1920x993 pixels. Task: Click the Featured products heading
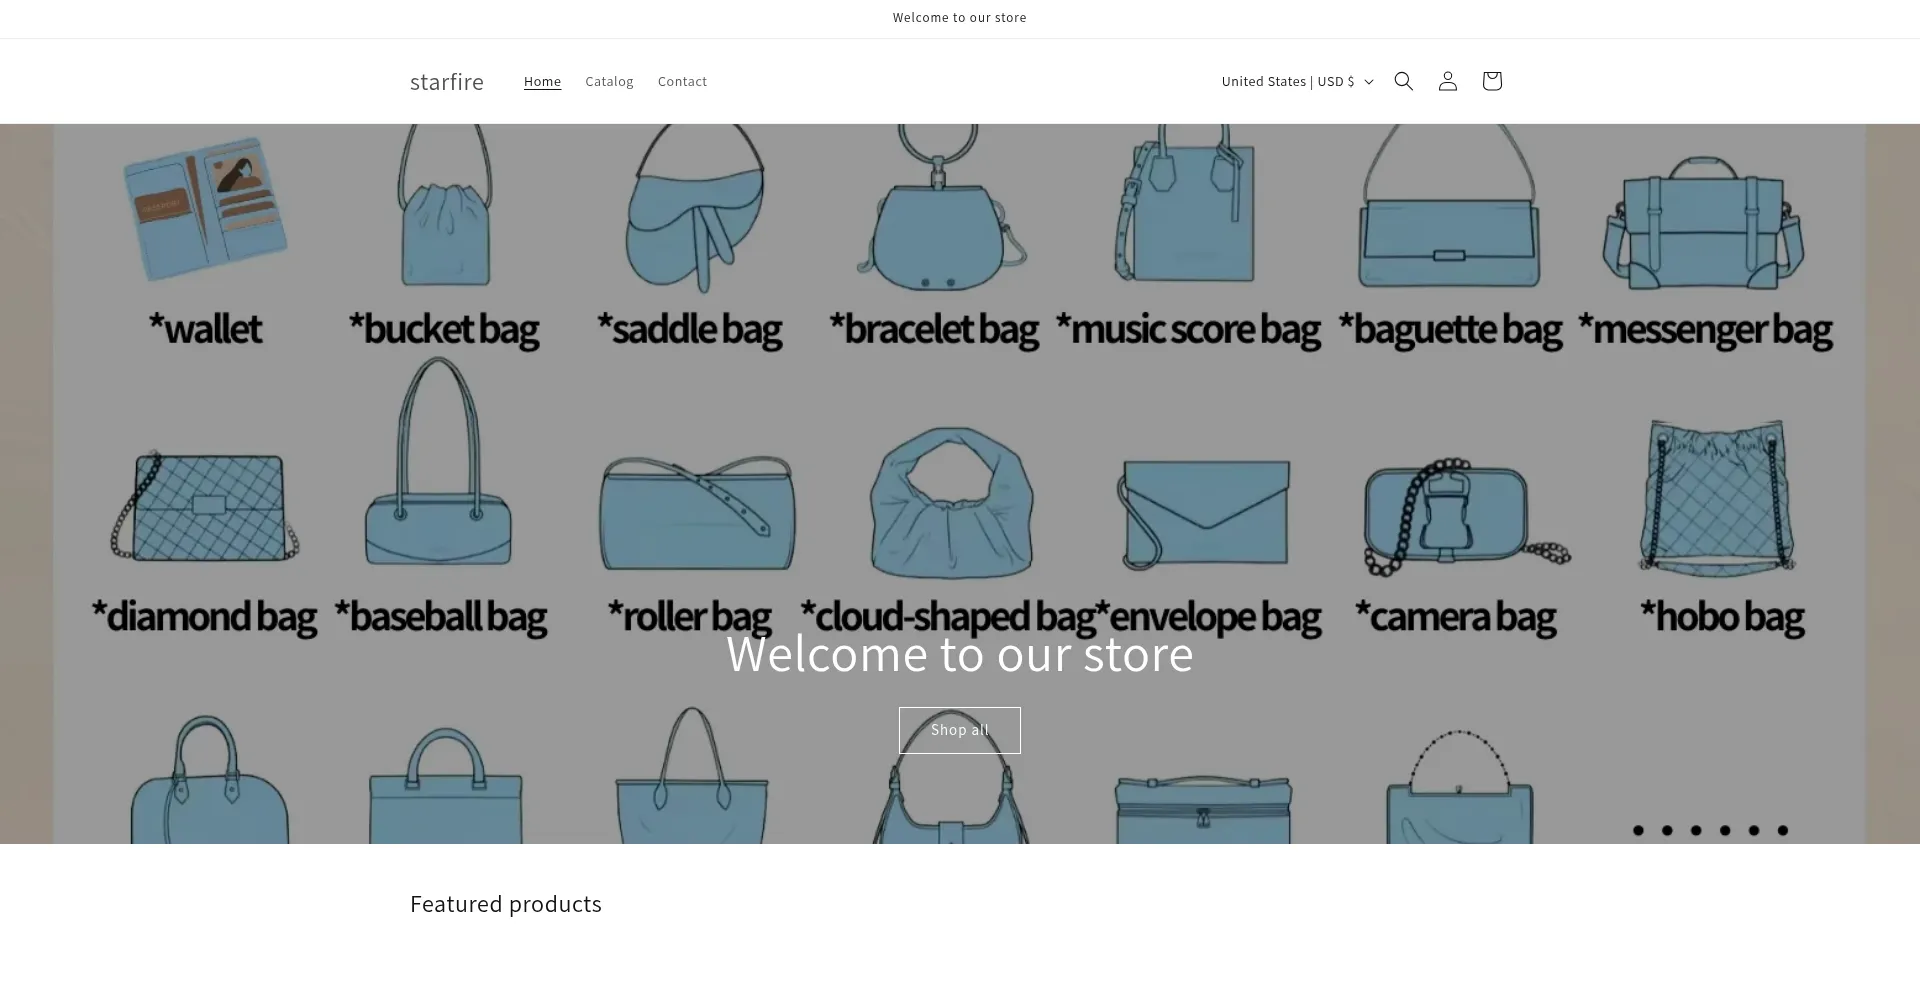coord(505,904)
